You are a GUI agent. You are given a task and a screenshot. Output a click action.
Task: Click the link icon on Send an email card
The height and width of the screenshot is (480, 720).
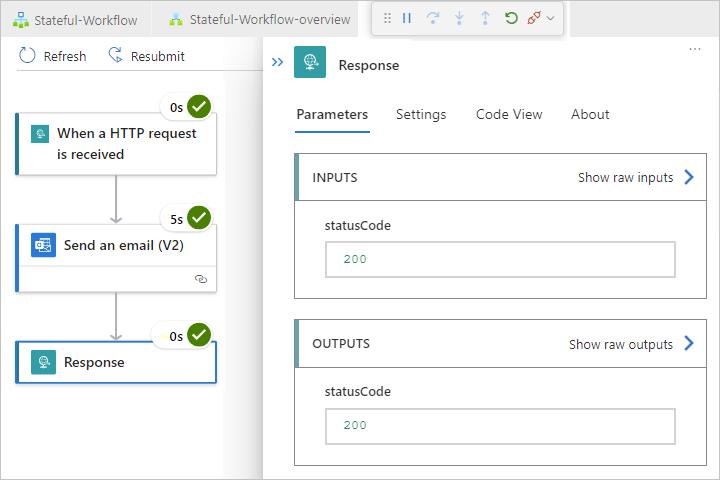click(201, 280)
